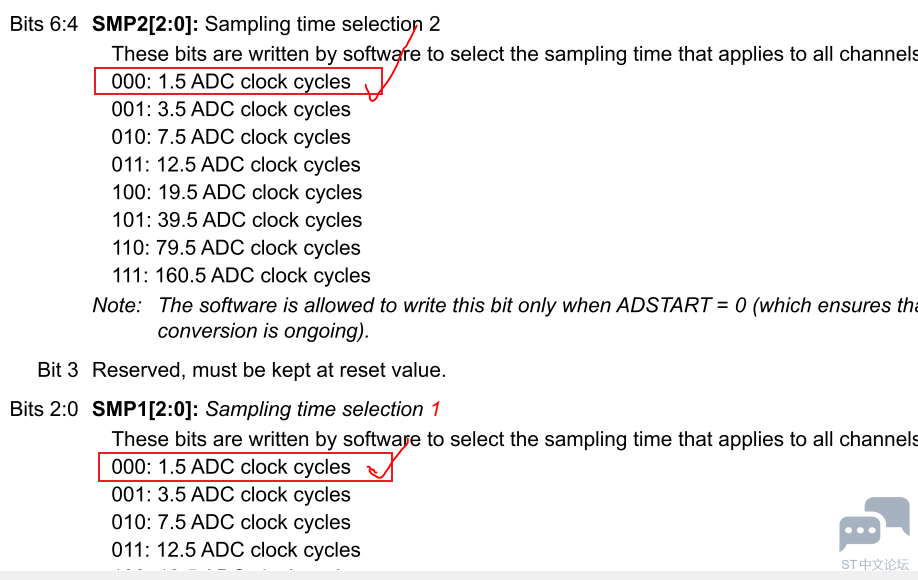The height and width of the screenshot is (580, 918).
Task: Click the red checkmark beside SMP2 000 entry
Action: (x=391, y=61)
